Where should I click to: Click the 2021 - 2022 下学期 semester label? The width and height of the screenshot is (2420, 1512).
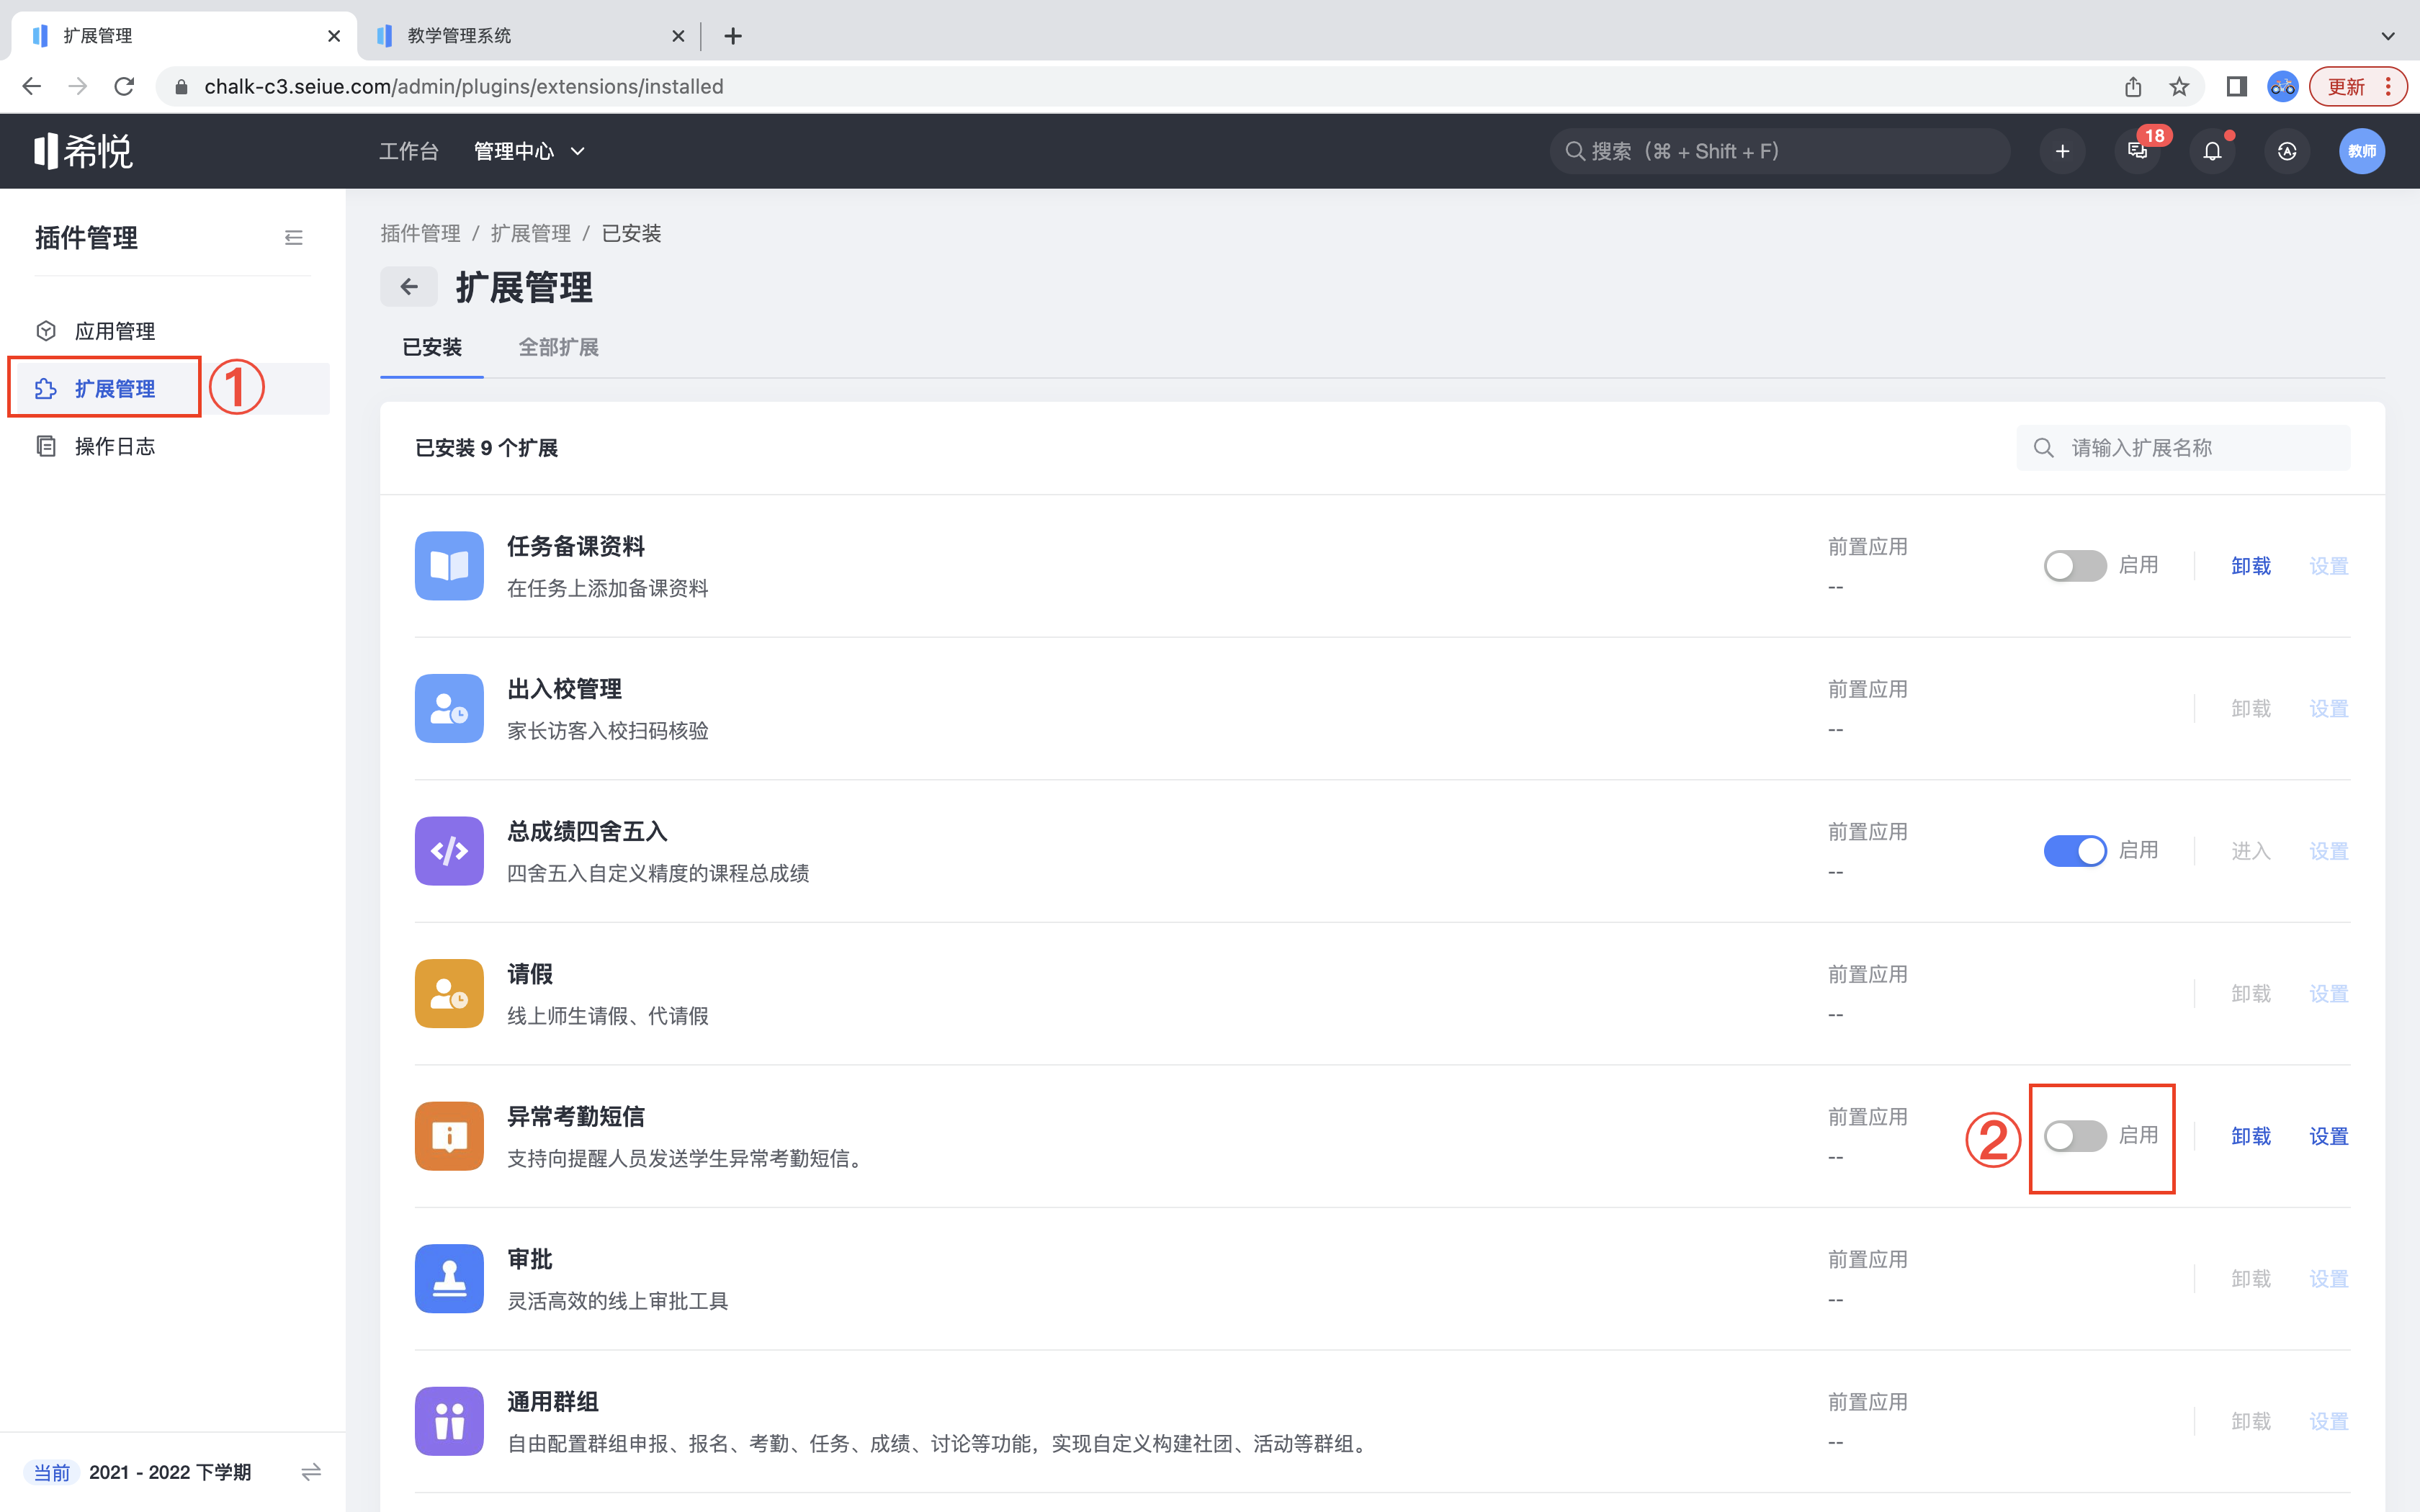click(170, 1472)
